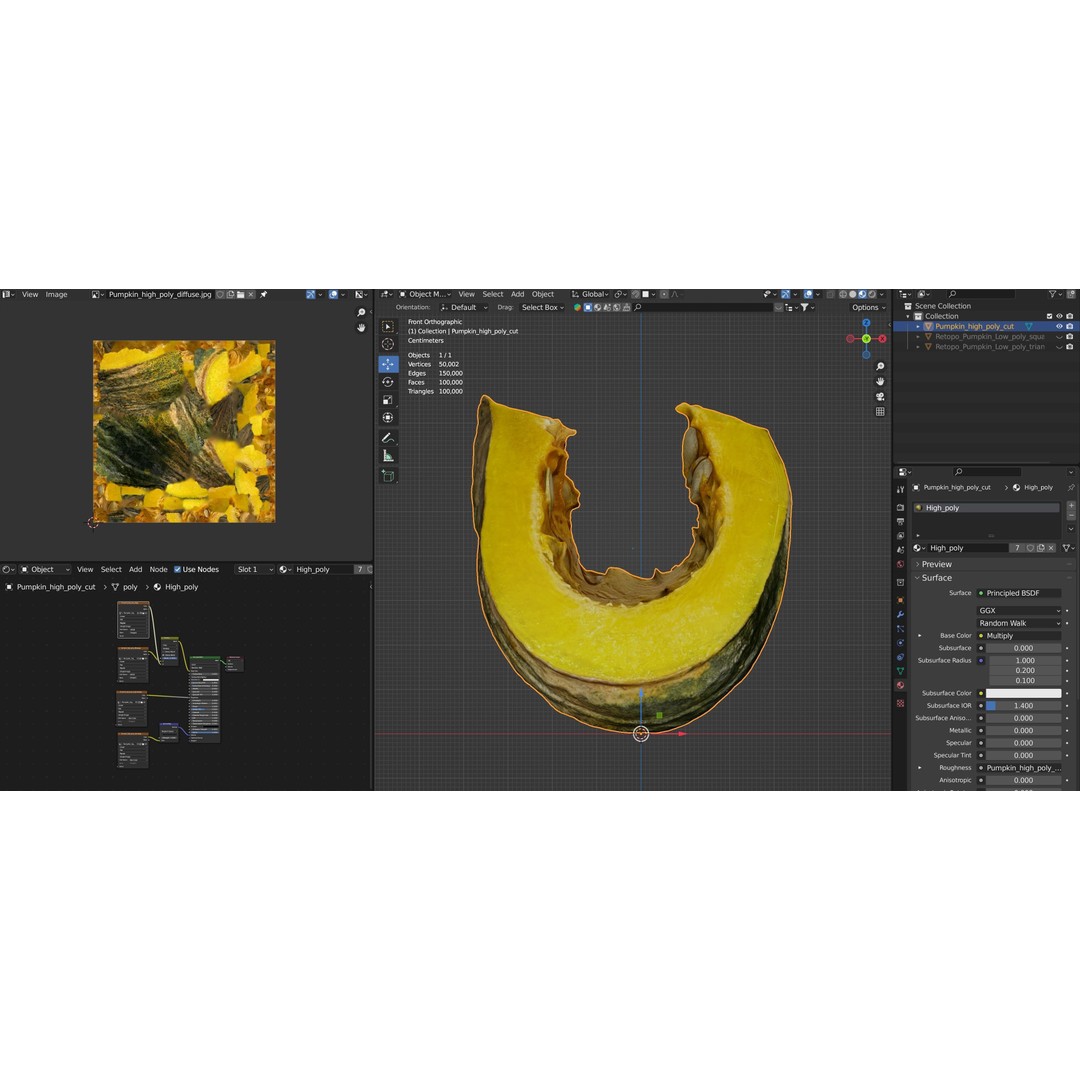Open the Select menu in 3D viewport
The height and width of the screenshot is (1080, 1080).
492,294
